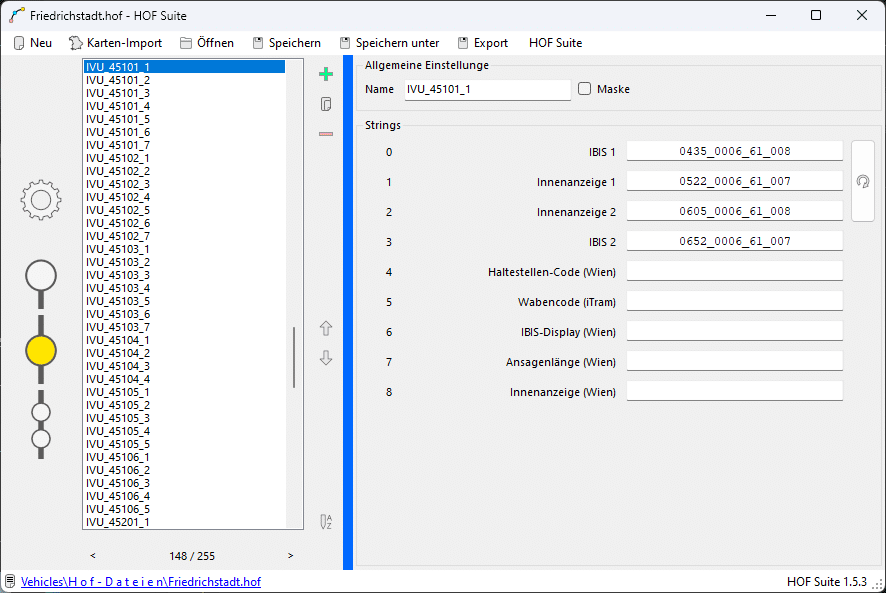Click the entry list vertical scrollbar thumb

pyautogui.click(x=294, y=357)
